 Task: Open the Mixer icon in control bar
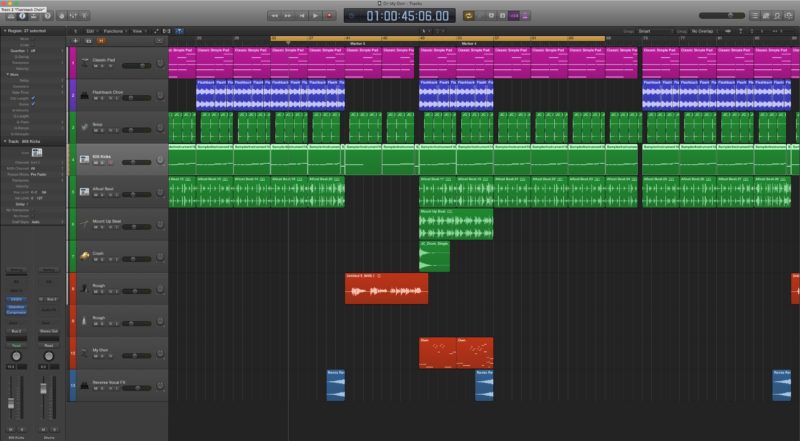[73, 16]
